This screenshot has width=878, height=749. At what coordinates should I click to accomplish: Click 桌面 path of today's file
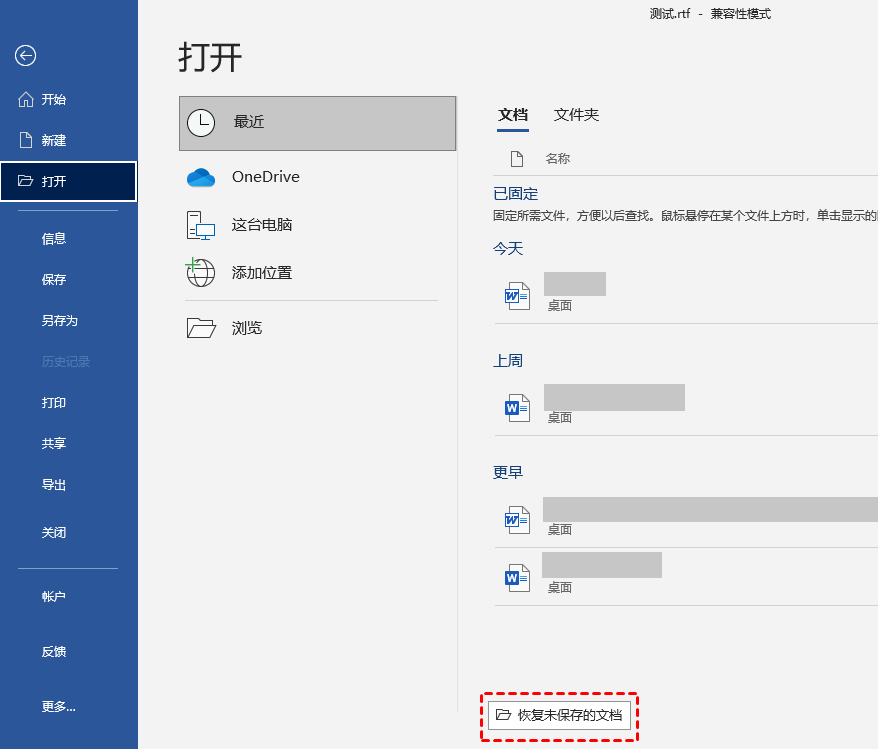(559, 306)
